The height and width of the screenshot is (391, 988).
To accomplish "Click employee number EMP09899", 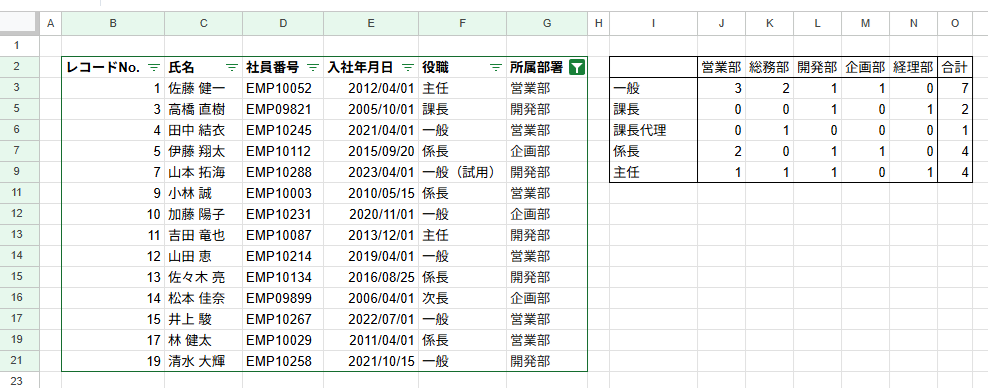I will pyautogui.click(x=283, y=298).
